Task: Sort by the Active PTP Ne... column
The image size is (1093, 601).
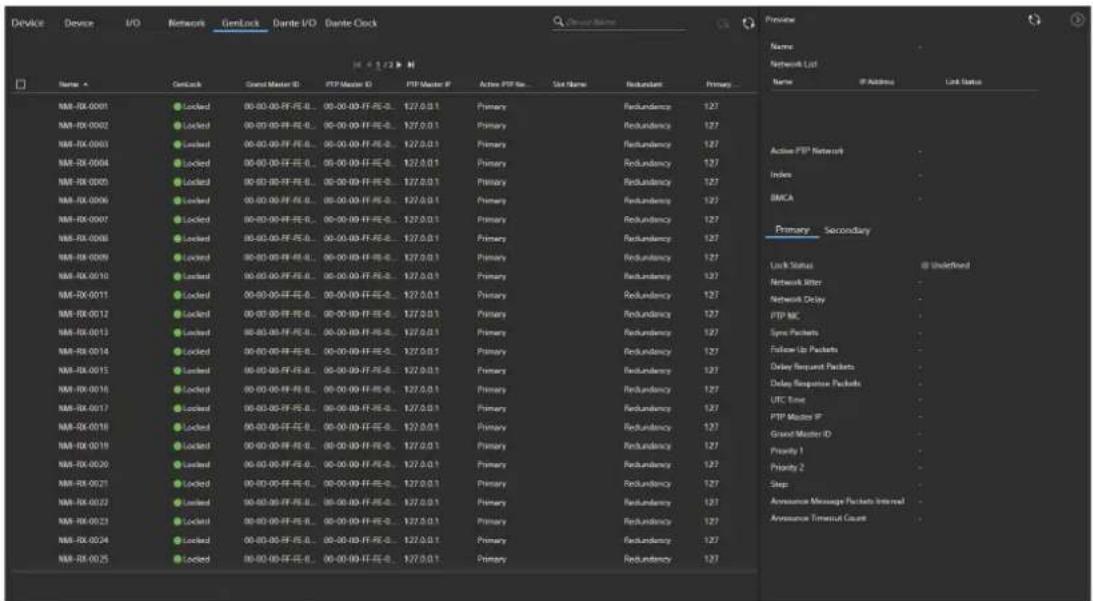Action: click(x=503, y=84)
